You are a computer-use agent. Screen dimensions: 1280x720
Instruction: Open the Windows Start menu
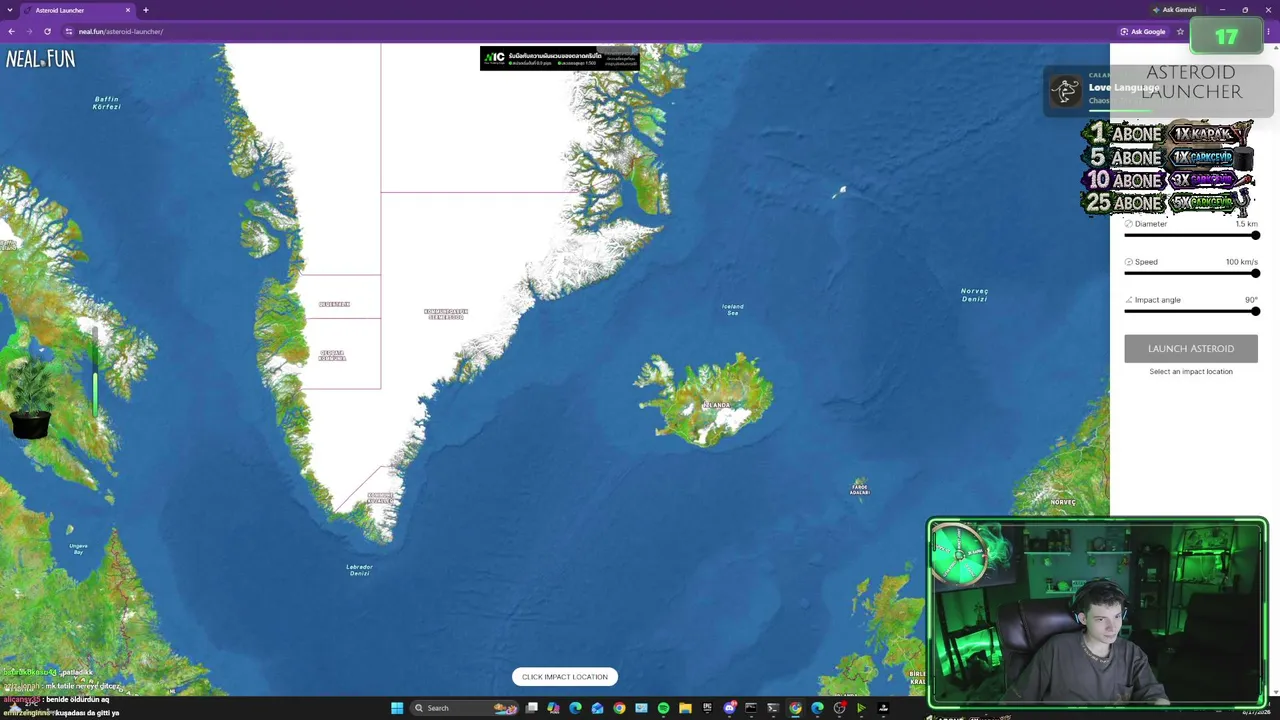pyautogui.click(x=397, y=708)
